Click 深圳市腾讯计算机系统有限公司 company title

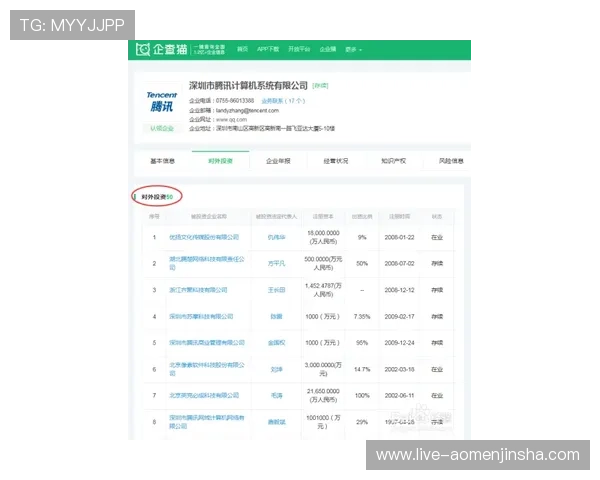[248, 85]
